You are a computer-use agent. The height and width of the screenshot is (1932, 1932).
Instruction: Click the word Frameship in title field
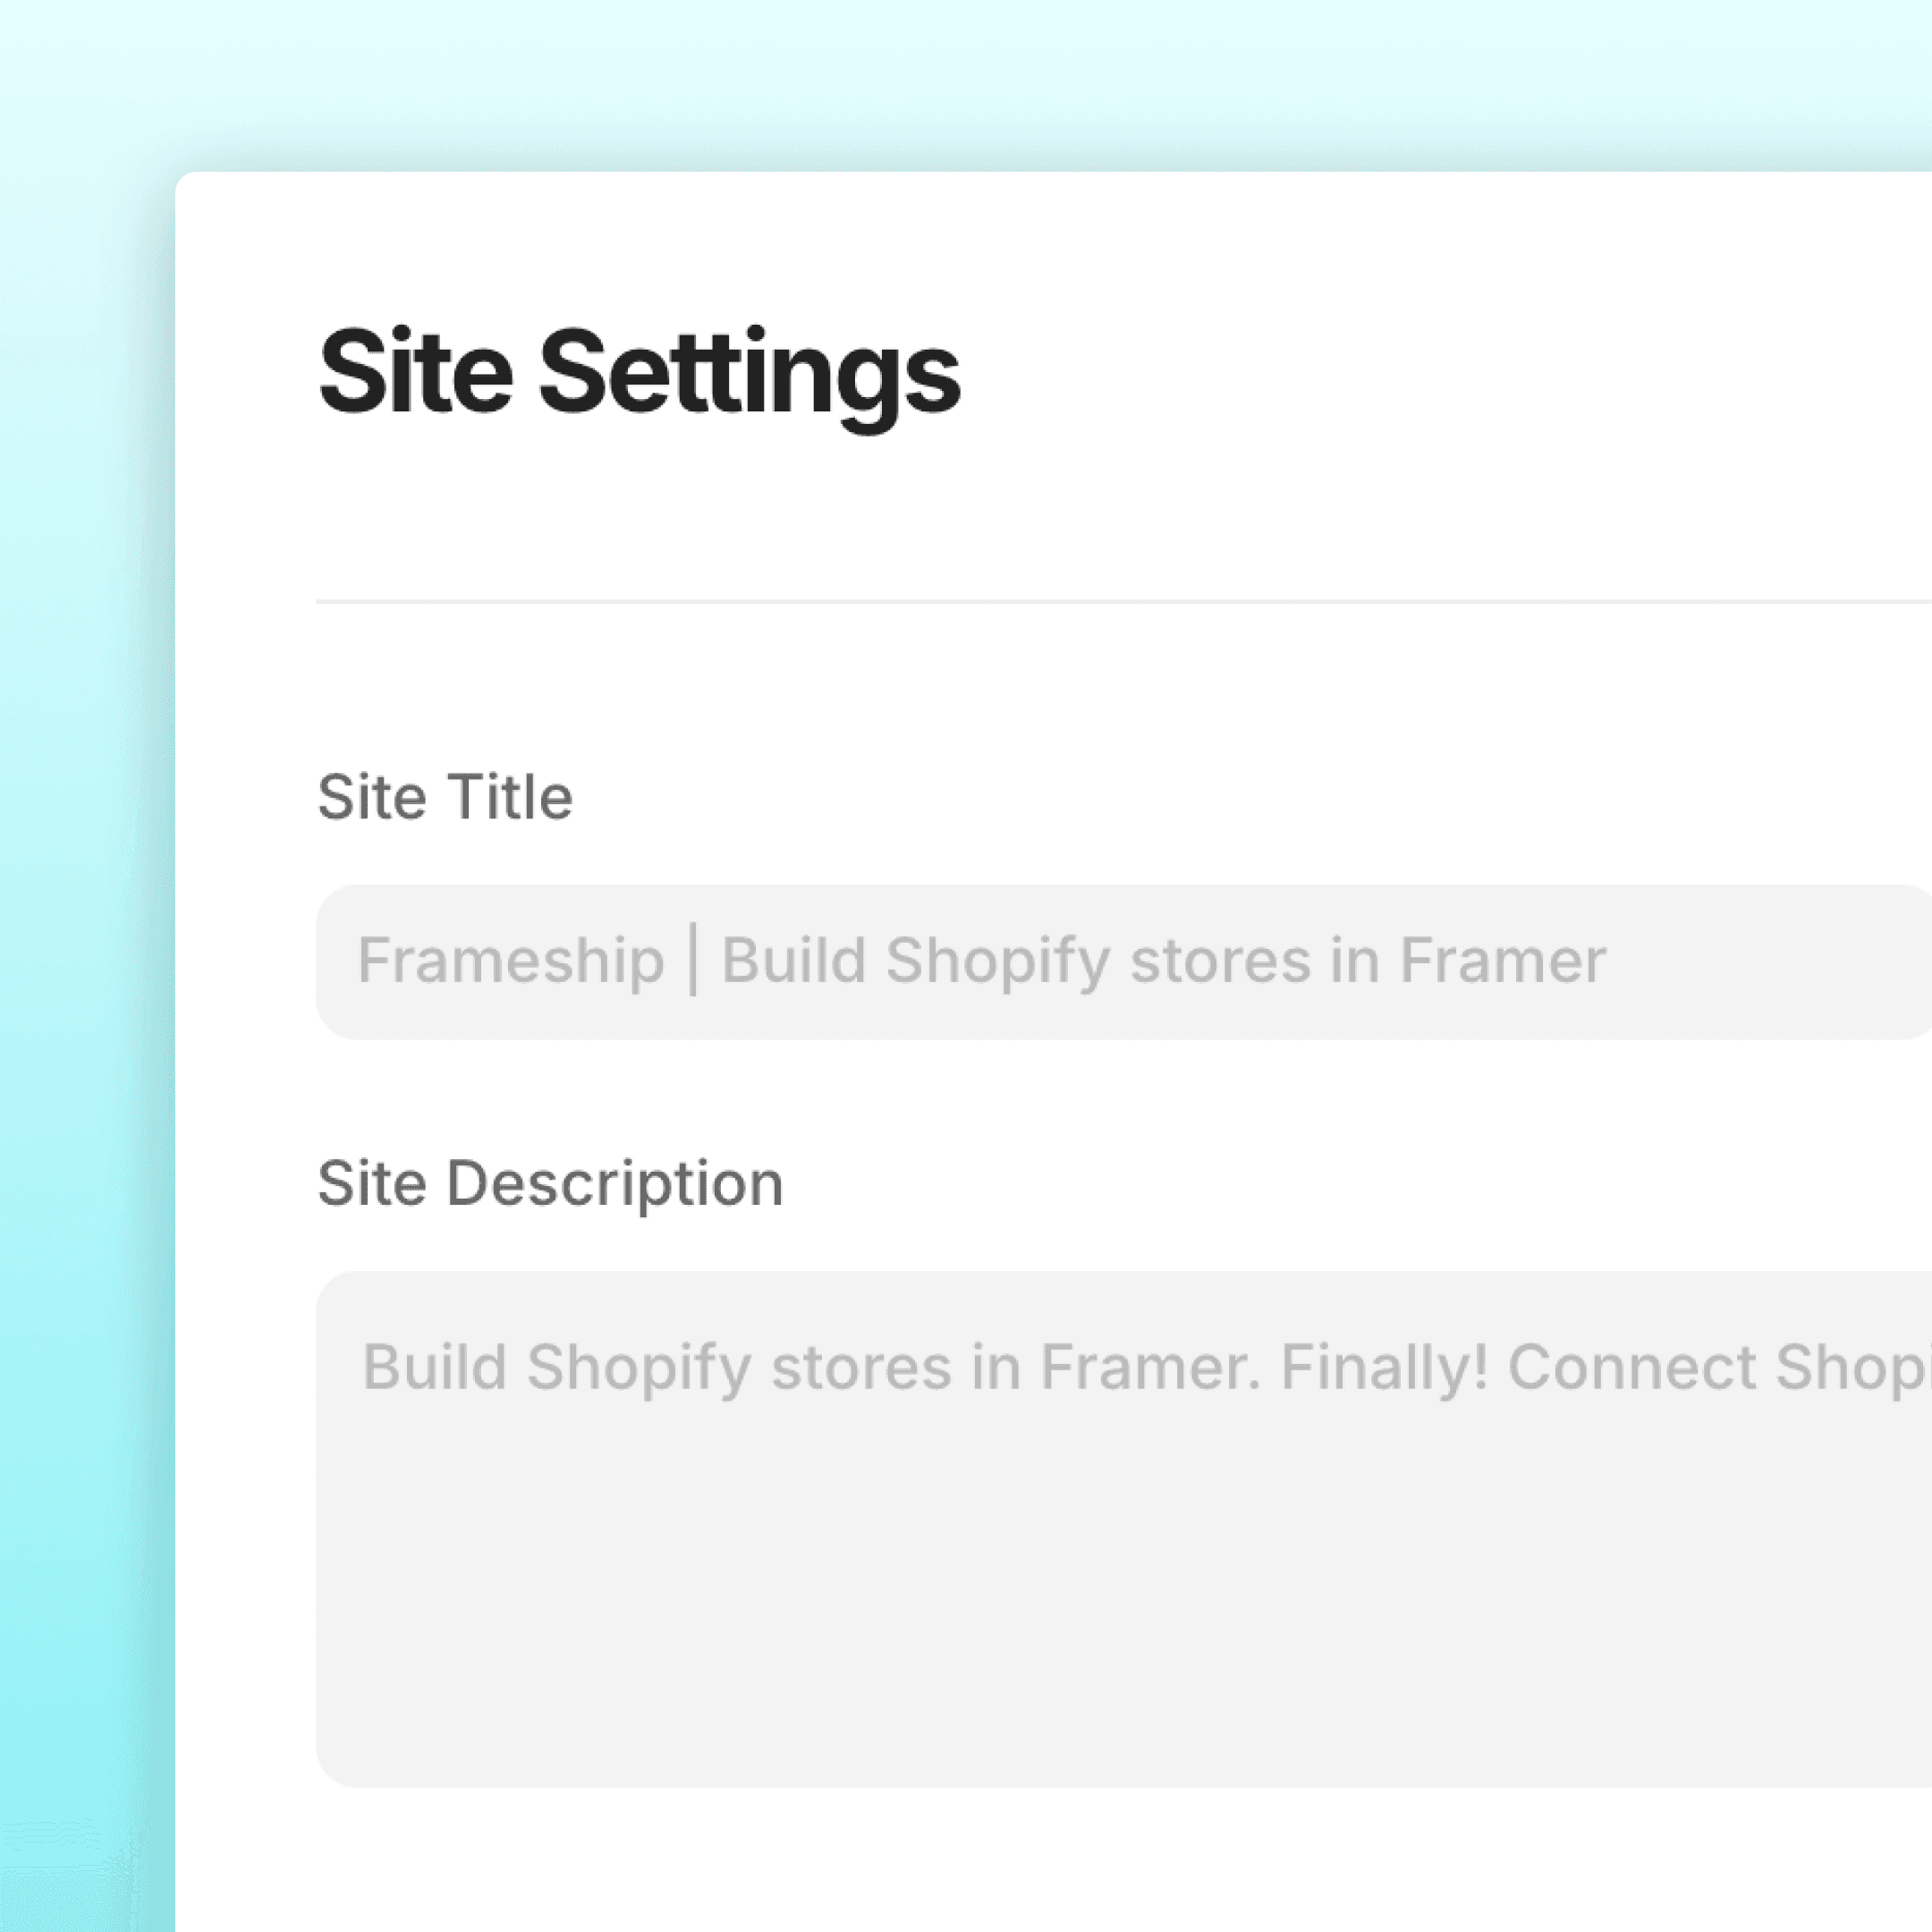[511, 962]
